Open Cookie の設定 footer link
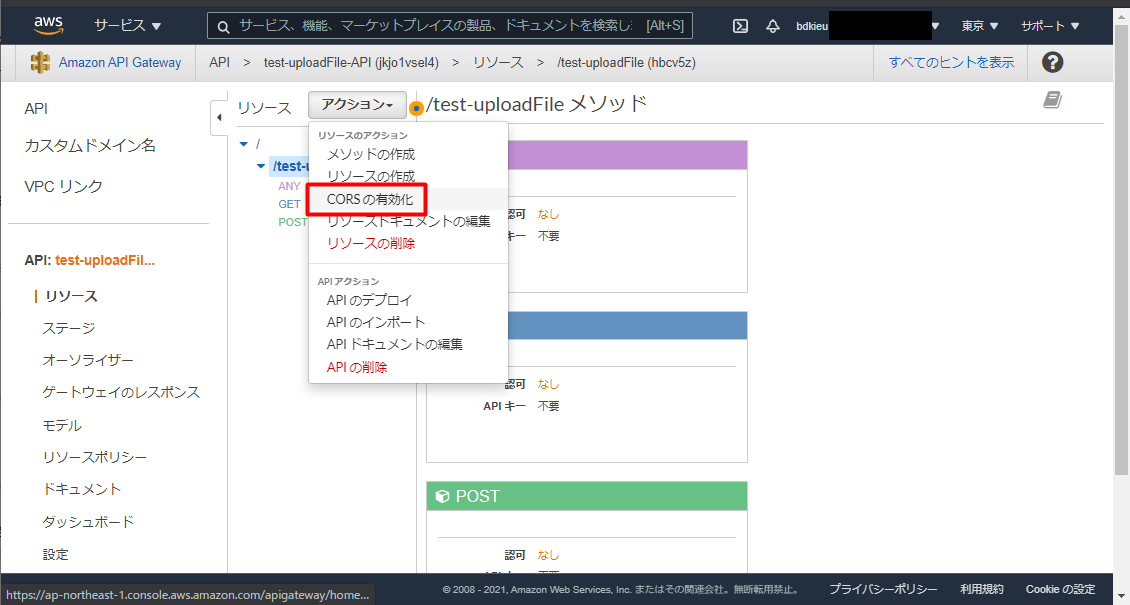 click(1060, 589)
